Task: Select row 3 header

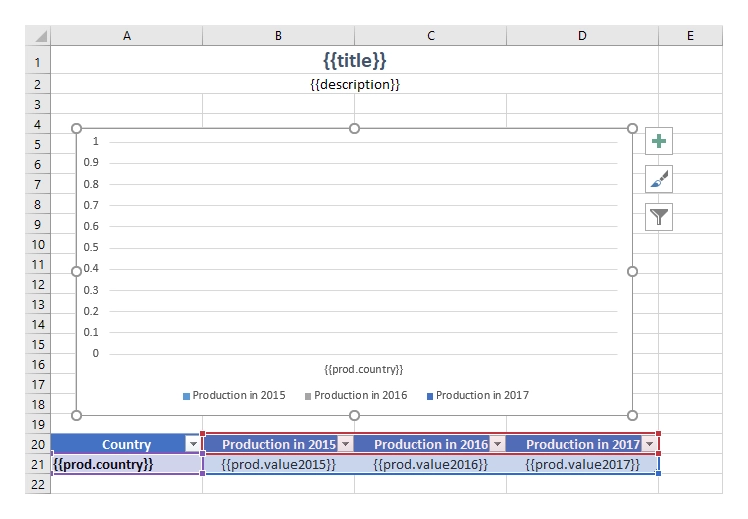Action: coord(38,104)
